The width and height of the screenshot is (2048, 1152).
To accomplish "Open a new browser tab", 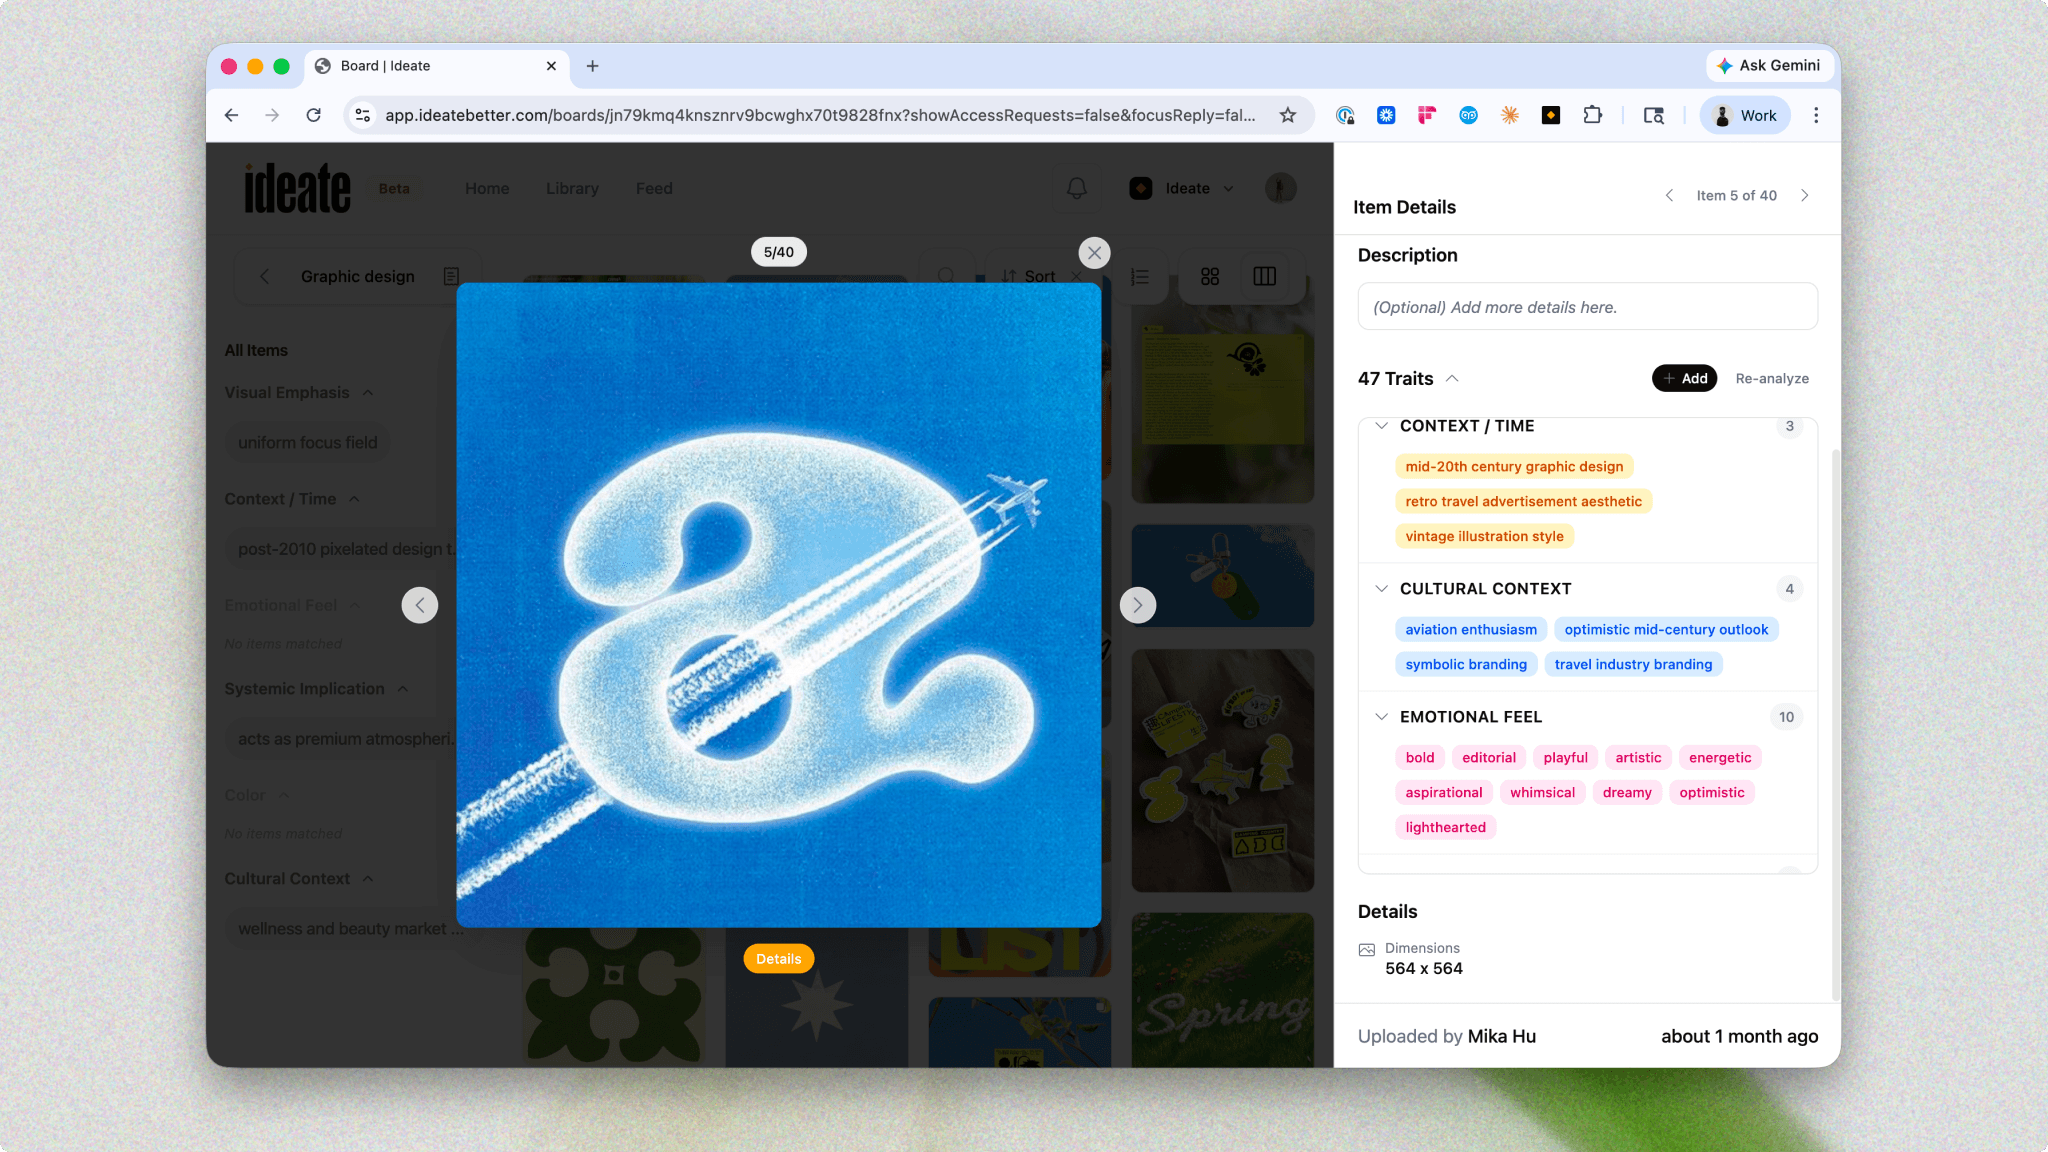I will pos(592,66).
